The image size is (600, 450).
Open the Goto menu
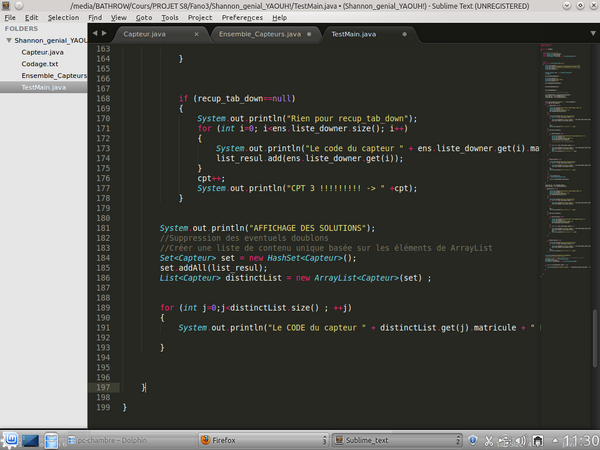point(145,17)
